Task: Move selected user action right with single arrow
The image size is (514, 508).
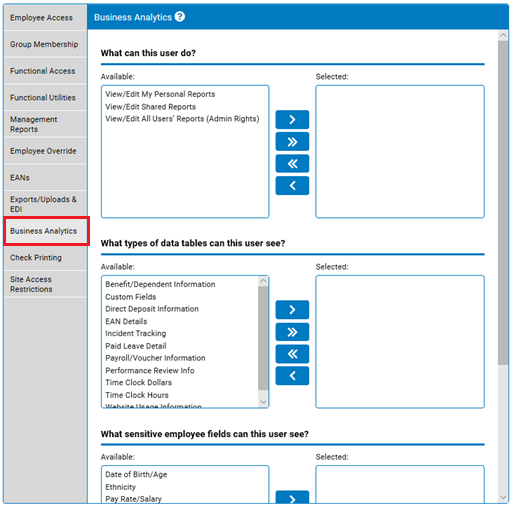Action: (292, 119)
